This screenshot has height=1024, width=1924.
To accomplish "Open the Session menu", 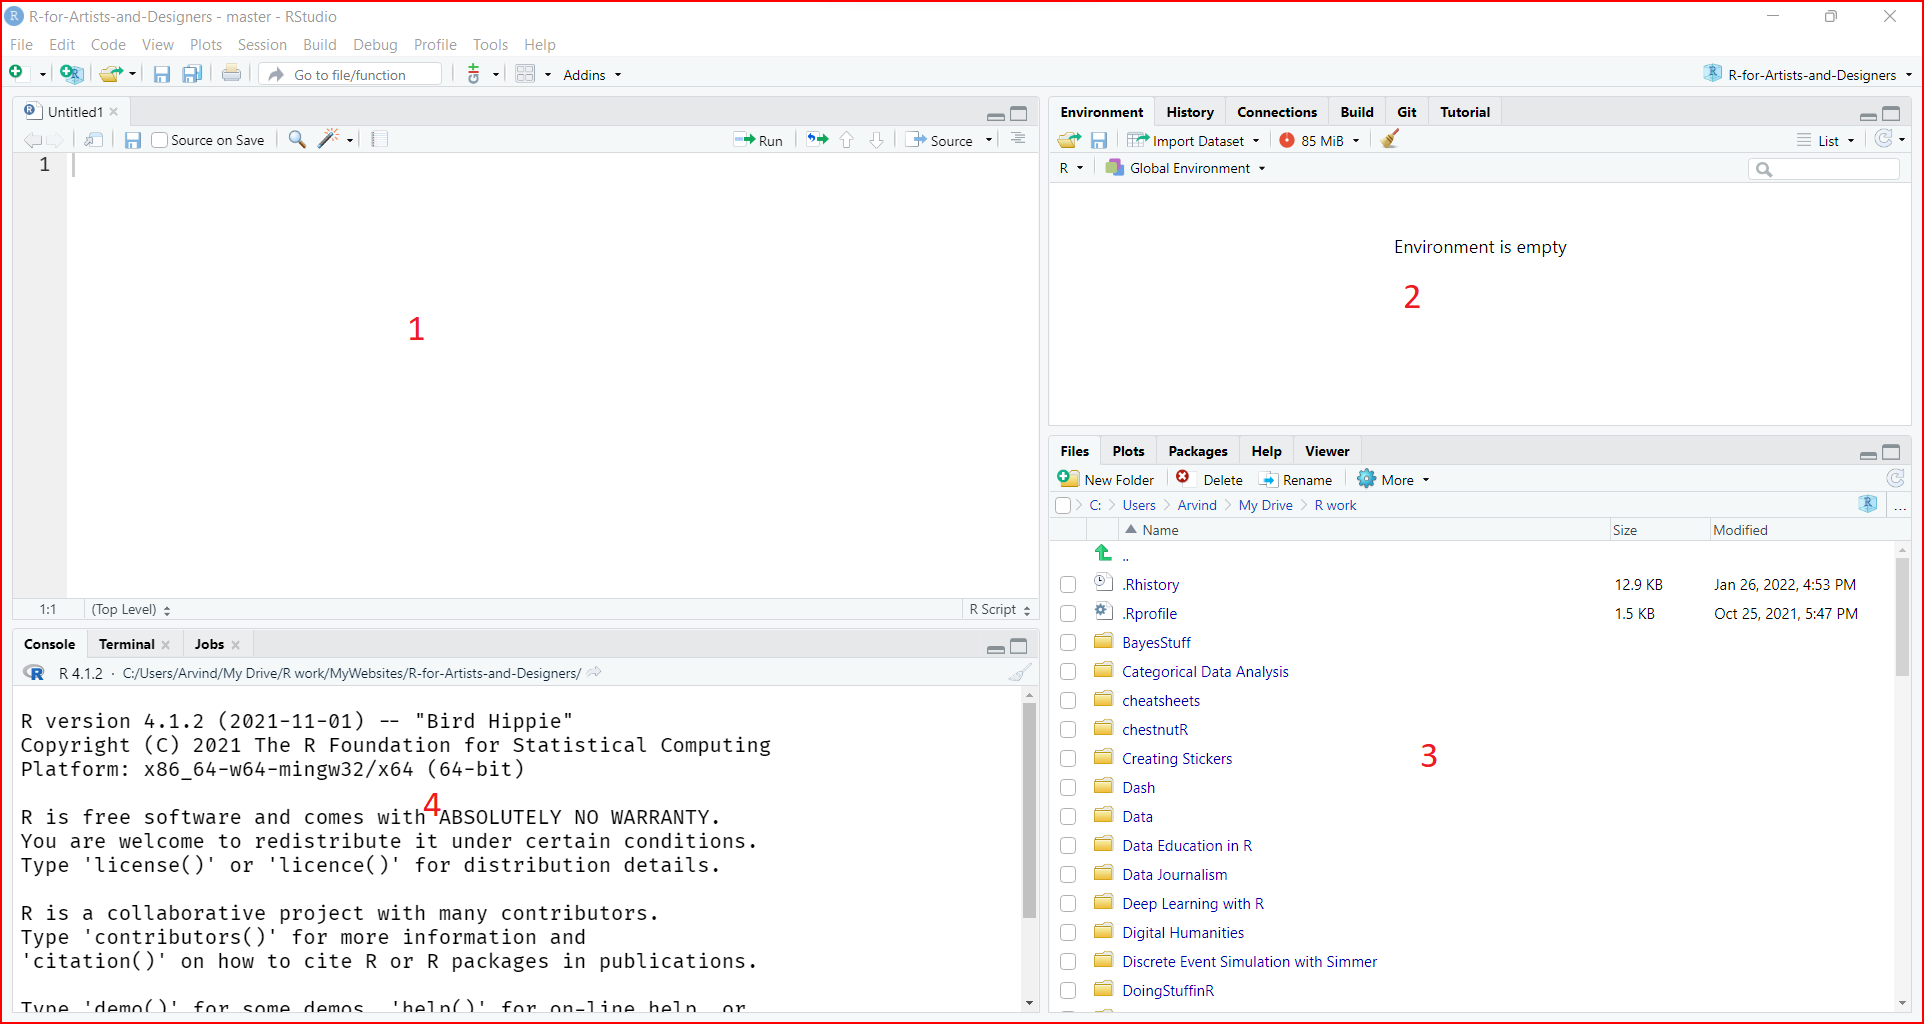I will [262, 45].
